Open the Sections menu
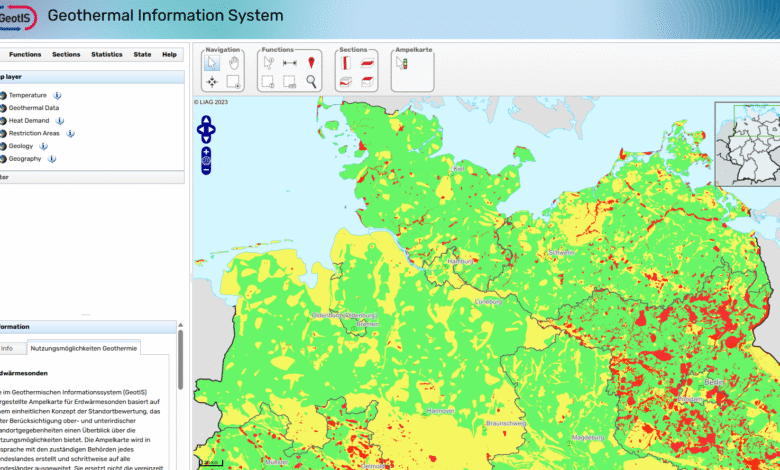 tap(66, 54)
